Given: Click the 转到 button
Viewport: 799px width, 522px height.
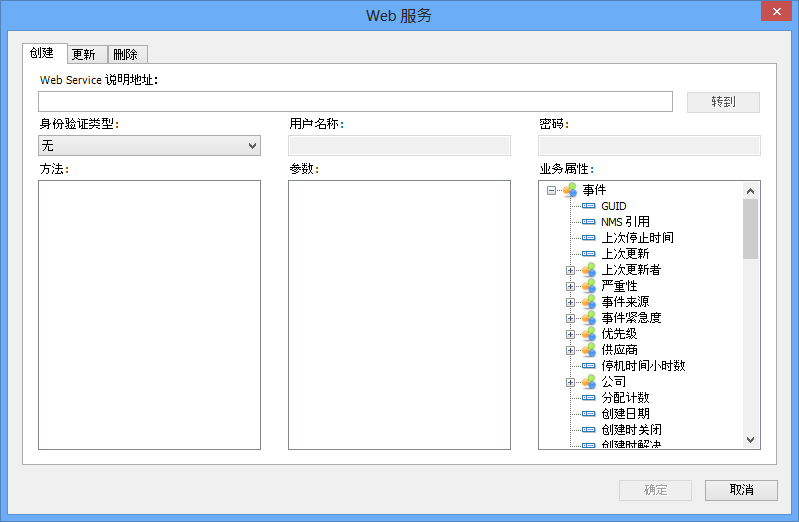Looking at the screenshot, I should [x=723, y=102].
